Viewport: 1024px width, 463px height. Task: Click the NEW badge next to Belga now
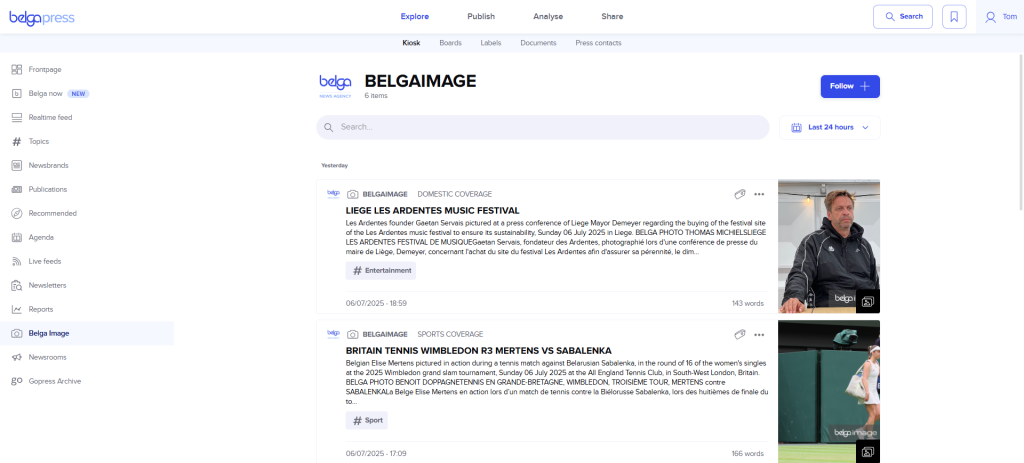78,93
